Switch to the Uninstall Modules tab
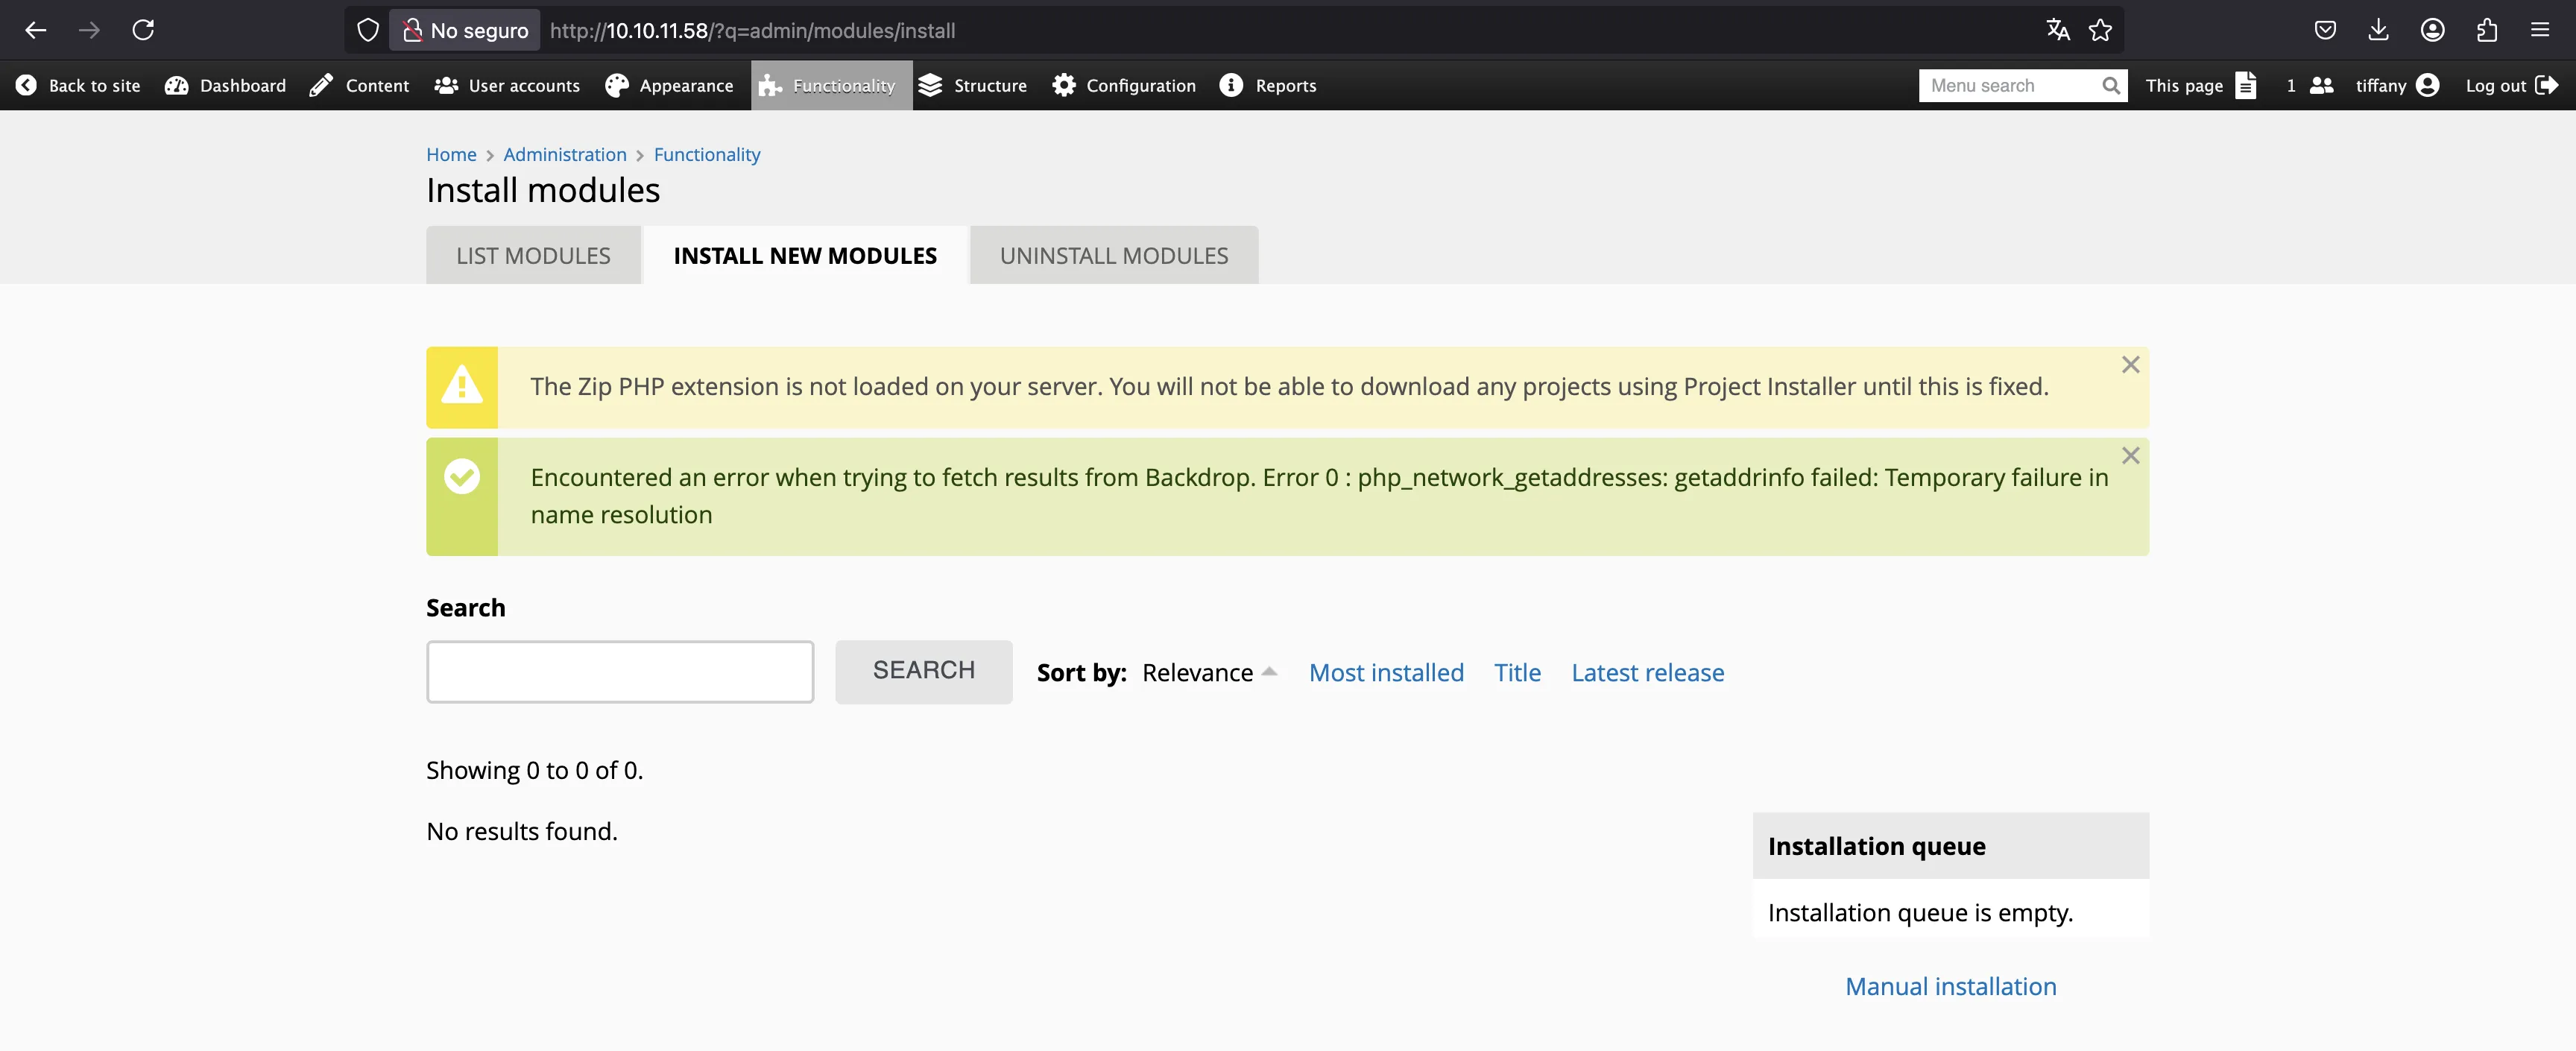Screen dimensions: 2576x1051 pyautogui.click(x=1114, y=256)
